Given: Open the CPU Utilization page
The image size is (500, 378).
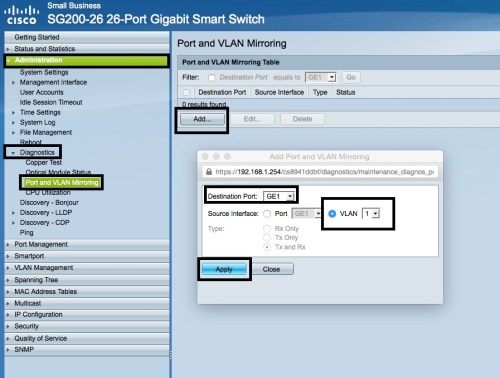Looking at the screenshot, I should click(48, 192).
